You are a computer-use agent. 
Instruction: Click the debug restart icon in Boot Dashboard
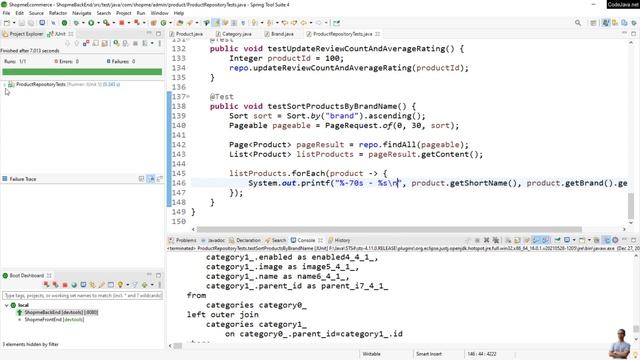click(56, 284)
